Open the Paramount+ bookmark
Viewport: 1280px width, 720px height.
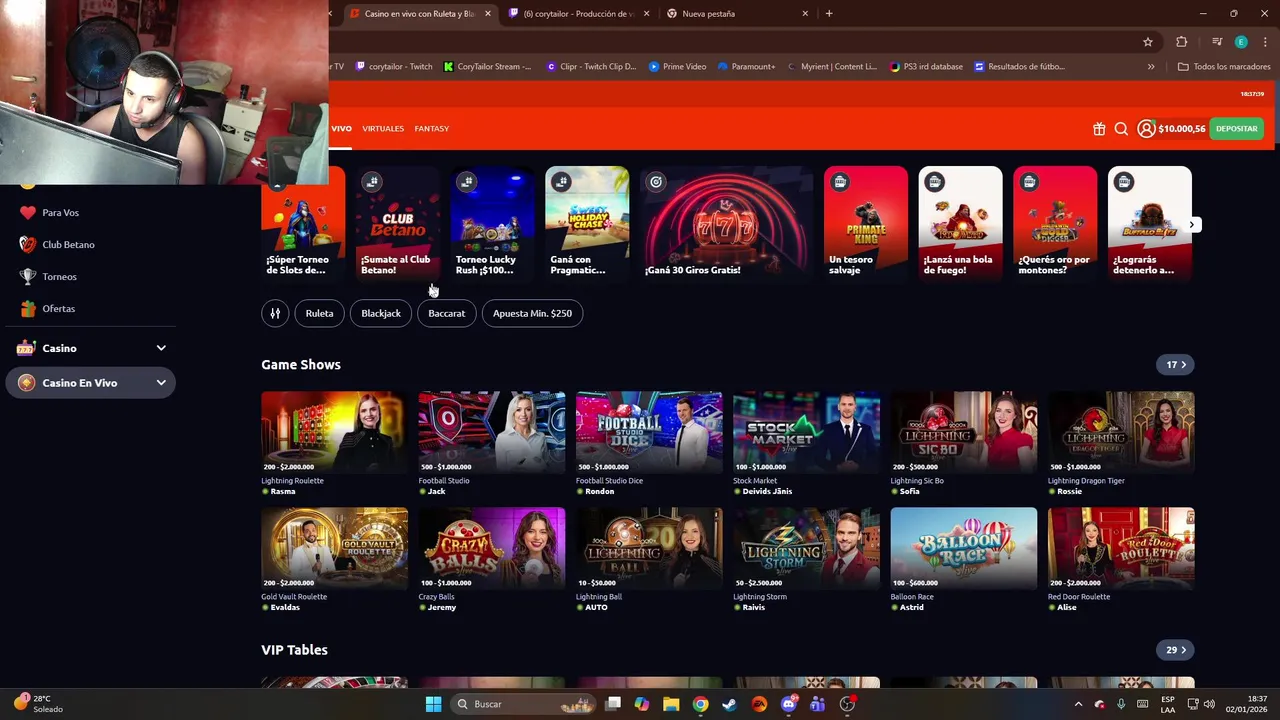(x=746, y=67)
